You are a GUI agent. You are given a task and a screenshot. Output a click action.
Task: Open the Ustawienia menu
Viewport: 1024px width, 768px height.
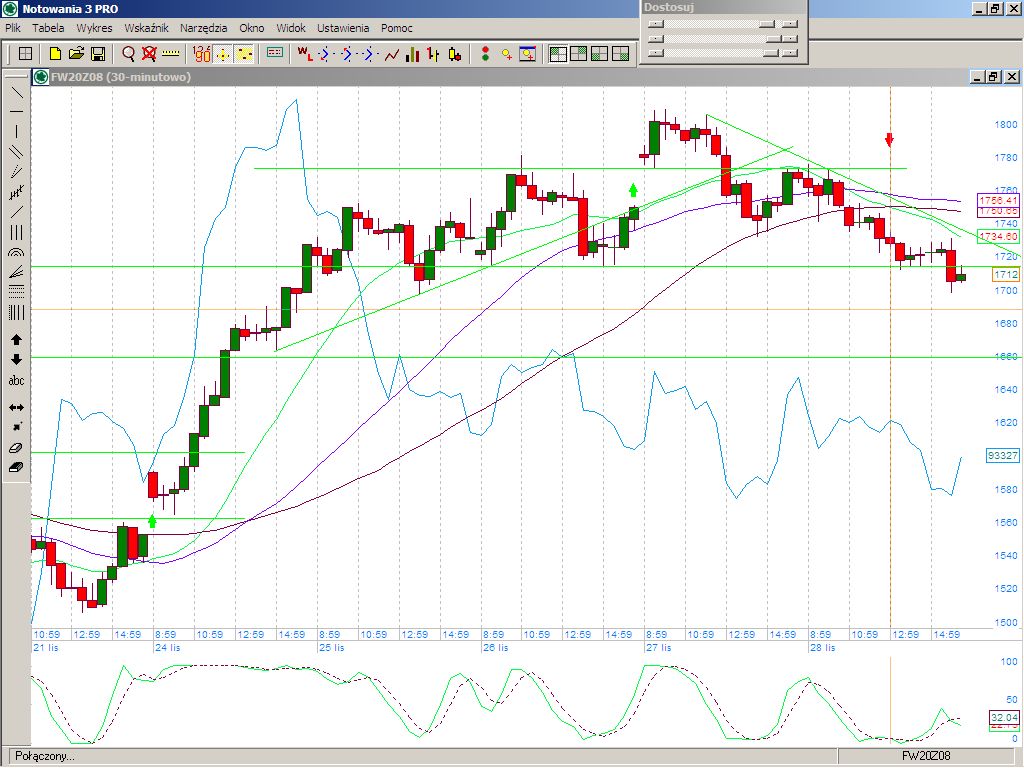click(343, 28)
